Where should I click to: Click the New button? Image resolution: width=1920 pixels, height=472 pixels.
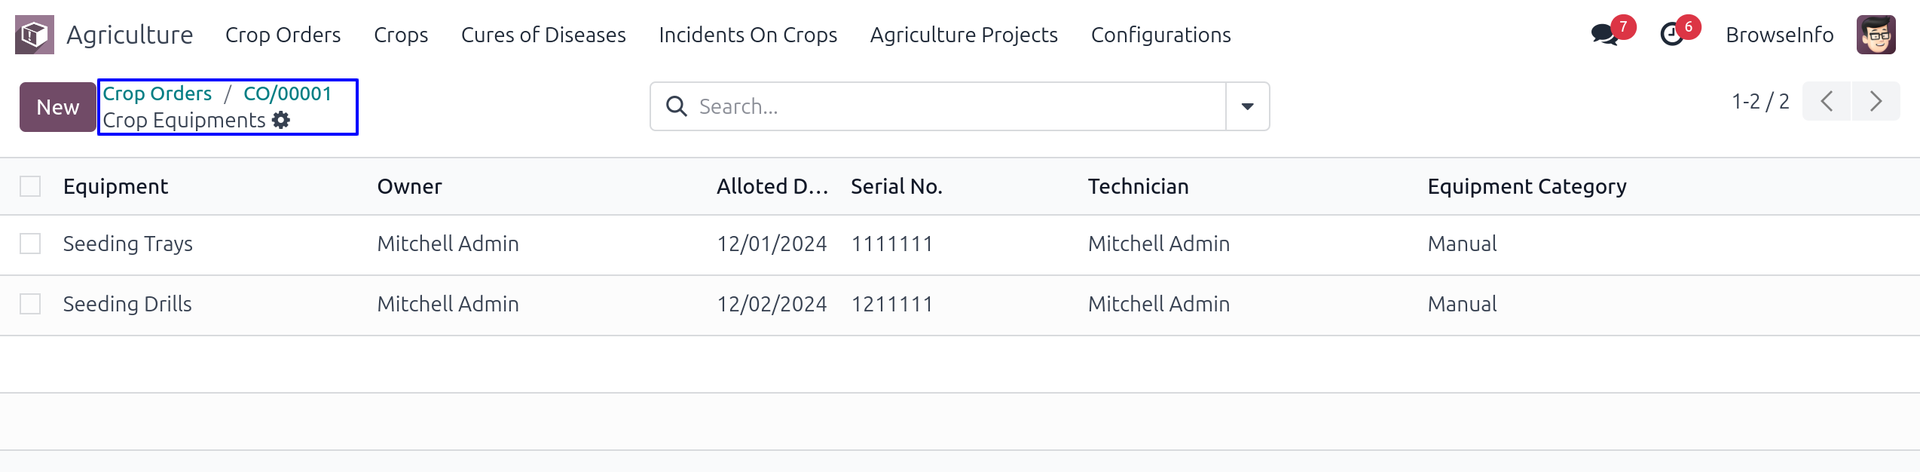(58, 107)
